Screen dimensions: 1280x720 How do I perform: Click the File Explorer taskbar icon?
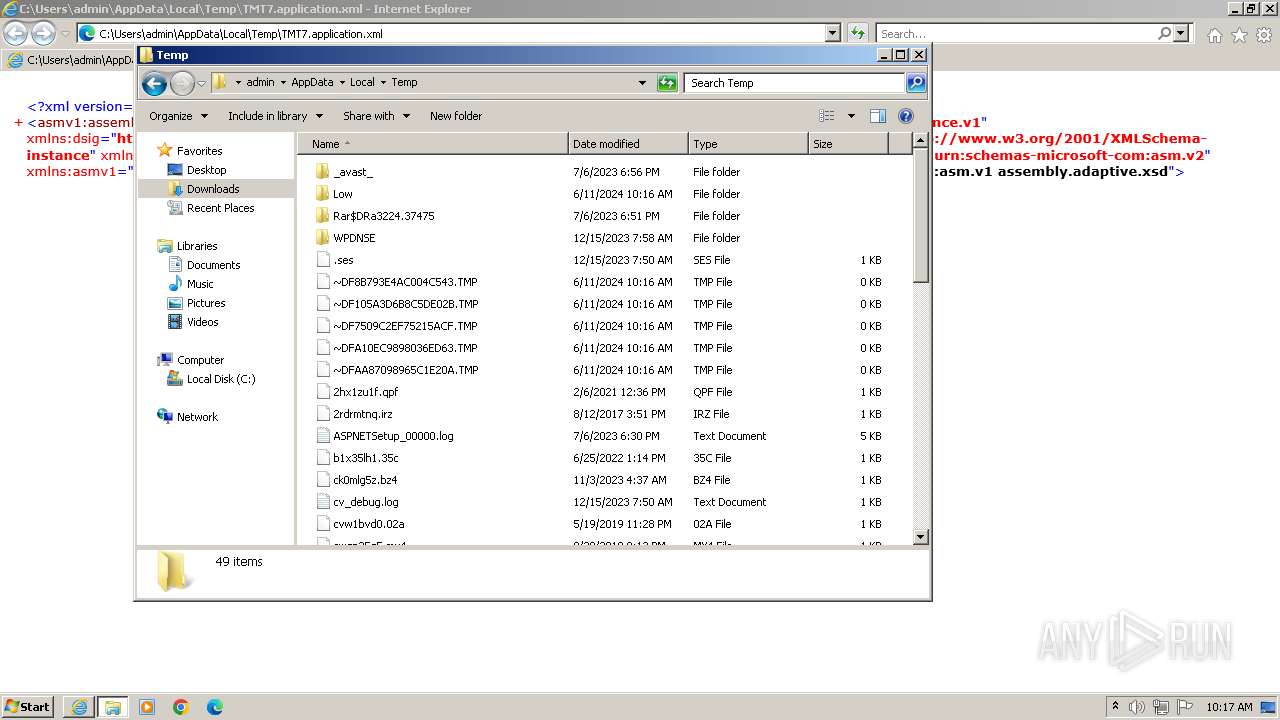pos(113,707)
